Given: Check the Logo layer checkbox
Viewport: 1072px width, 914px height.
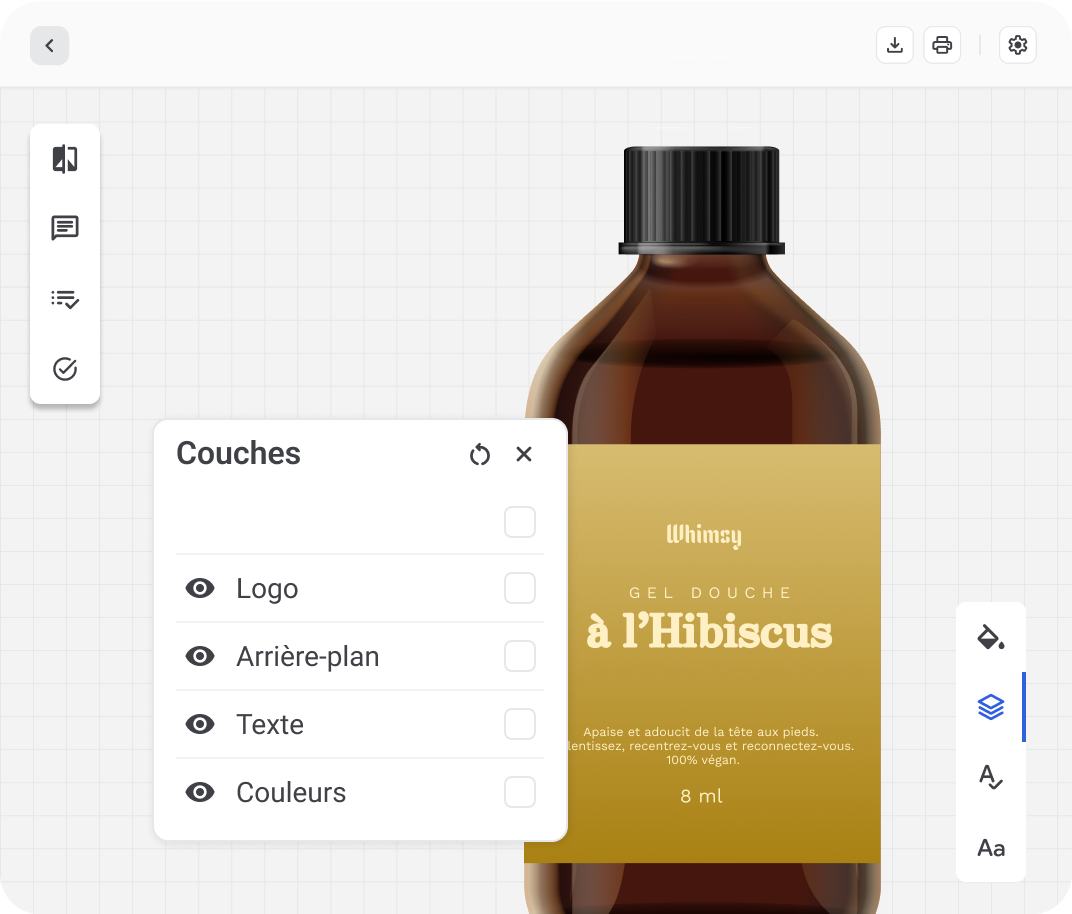Looking at the screenshot, I should [x=520, y=589].
